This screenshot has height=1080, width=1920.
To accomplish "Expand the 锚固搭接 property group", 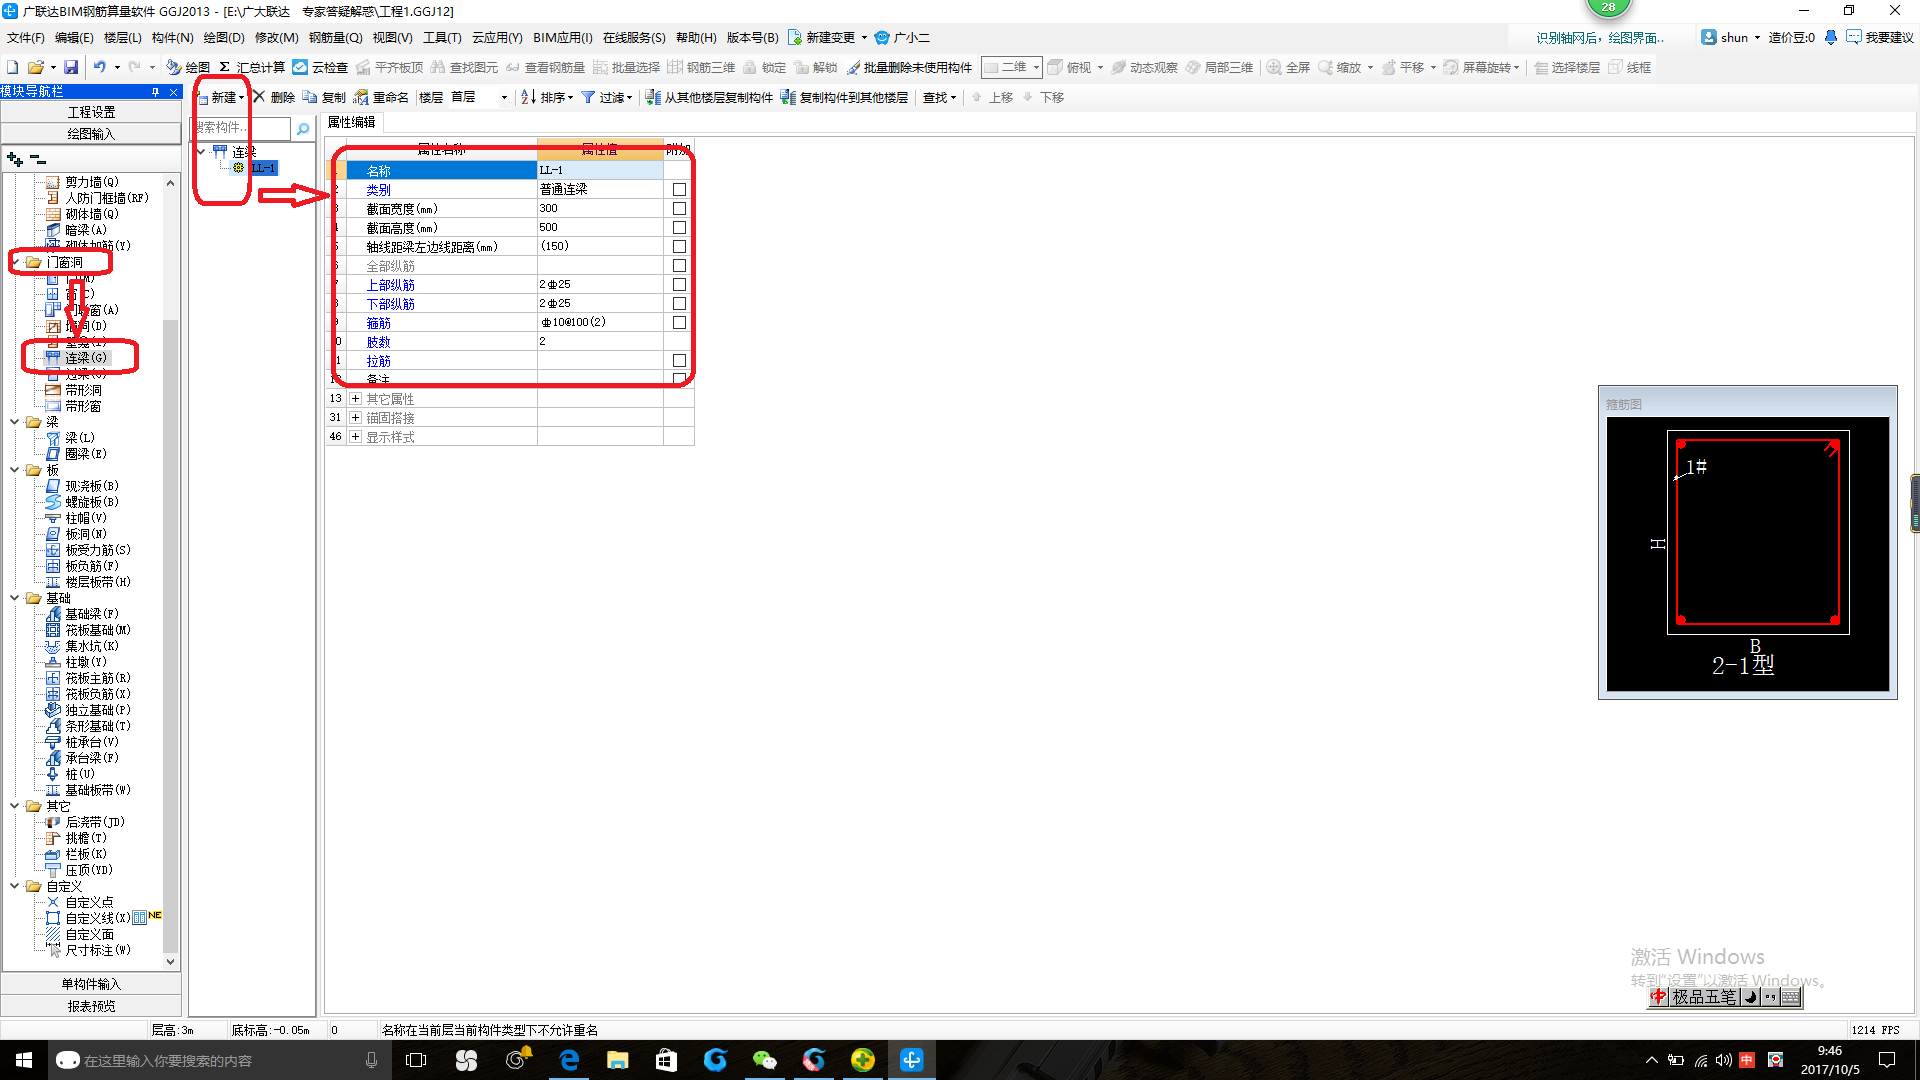I will (x=355, y=417).
